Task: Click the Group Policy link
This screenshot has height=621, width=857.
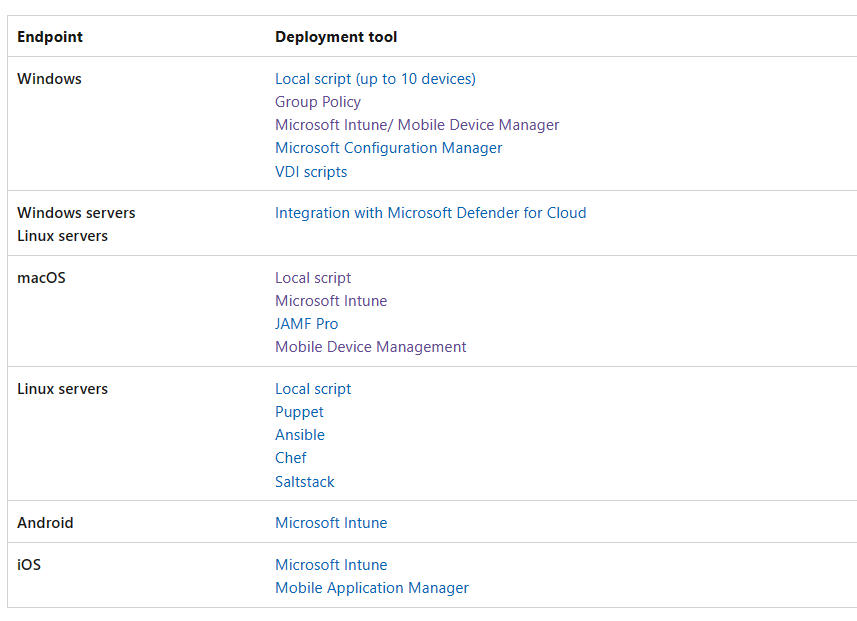Action: coord(318,101)
